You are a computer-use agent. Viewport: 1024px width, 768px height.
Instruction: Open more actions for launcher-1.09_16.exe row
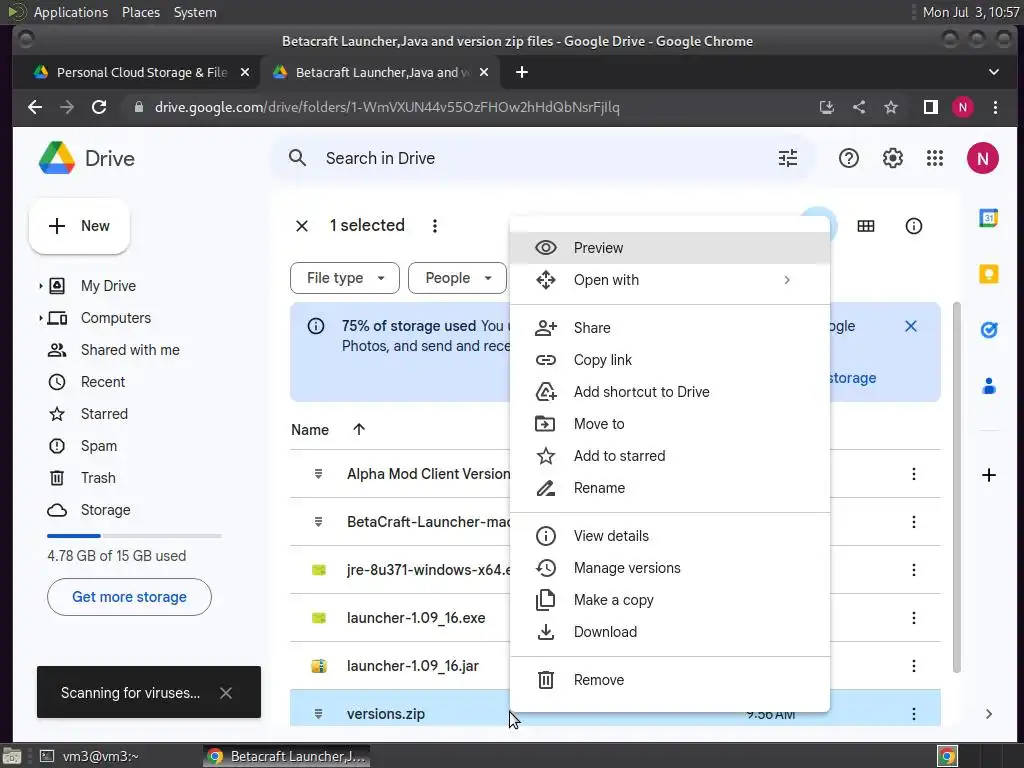(914, 618)
